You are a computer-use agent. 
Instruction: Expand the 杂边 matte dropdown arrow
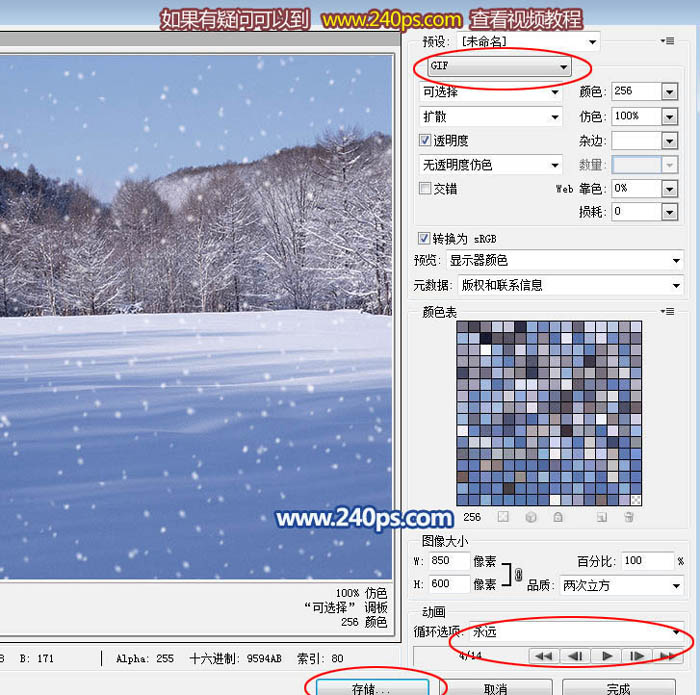[670, 141]
